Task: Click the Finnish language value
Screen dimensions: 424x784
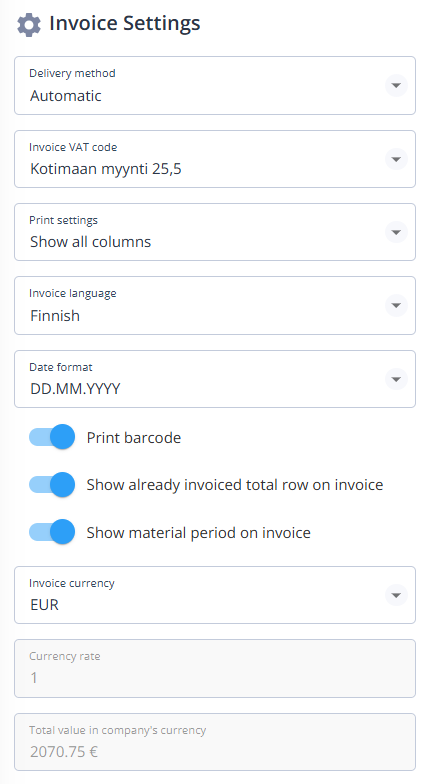Action: tap(55, 316)
